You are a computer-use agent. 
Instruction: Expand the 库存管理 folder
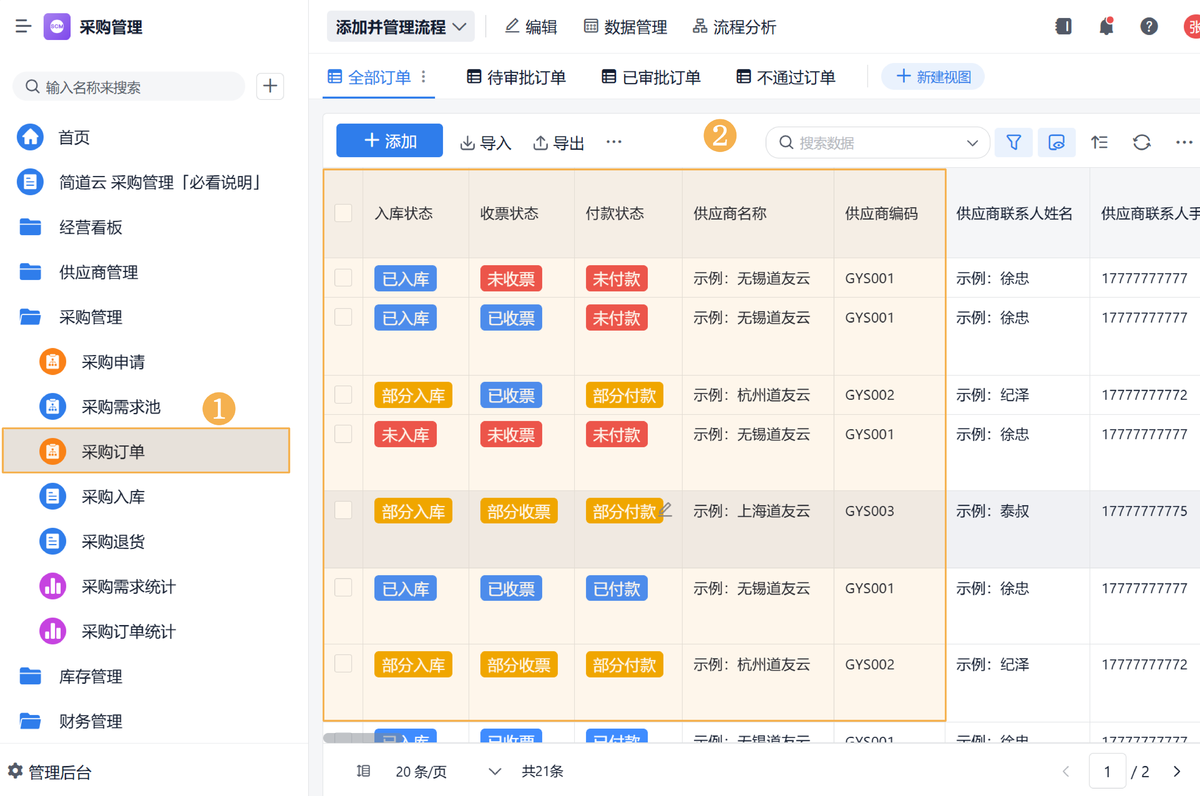[90, 677]
